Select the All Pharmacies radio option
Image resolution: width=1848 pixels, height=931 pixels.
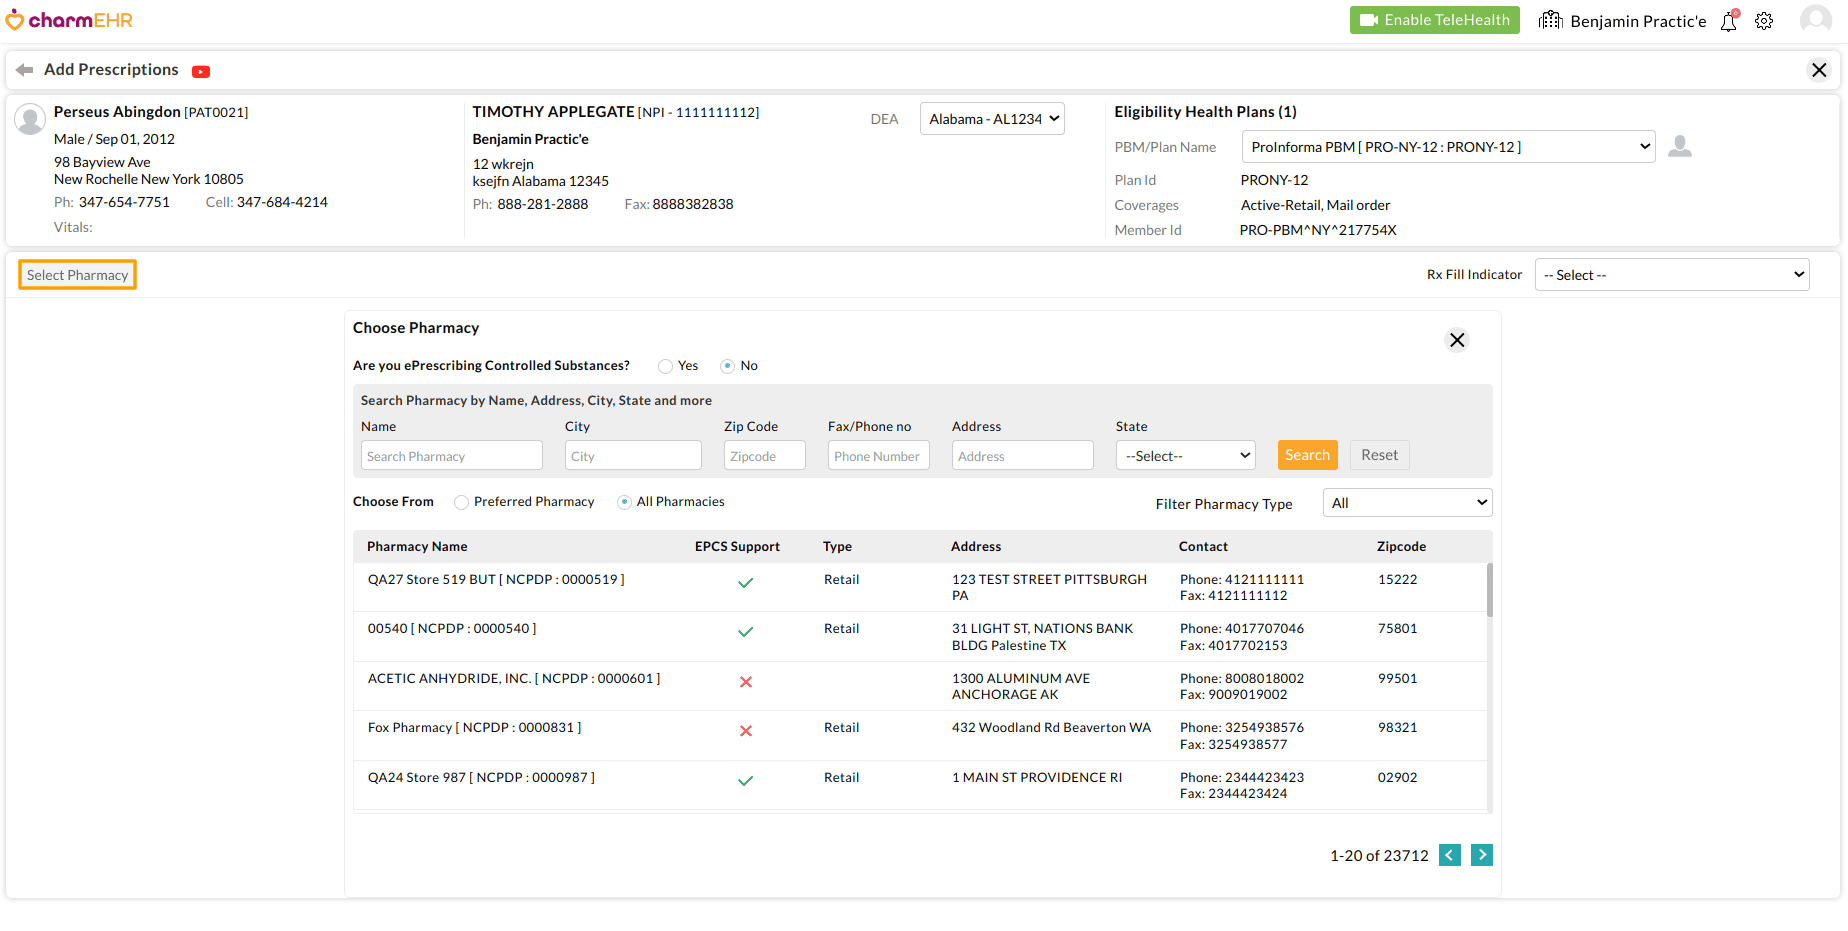(624, 502)
